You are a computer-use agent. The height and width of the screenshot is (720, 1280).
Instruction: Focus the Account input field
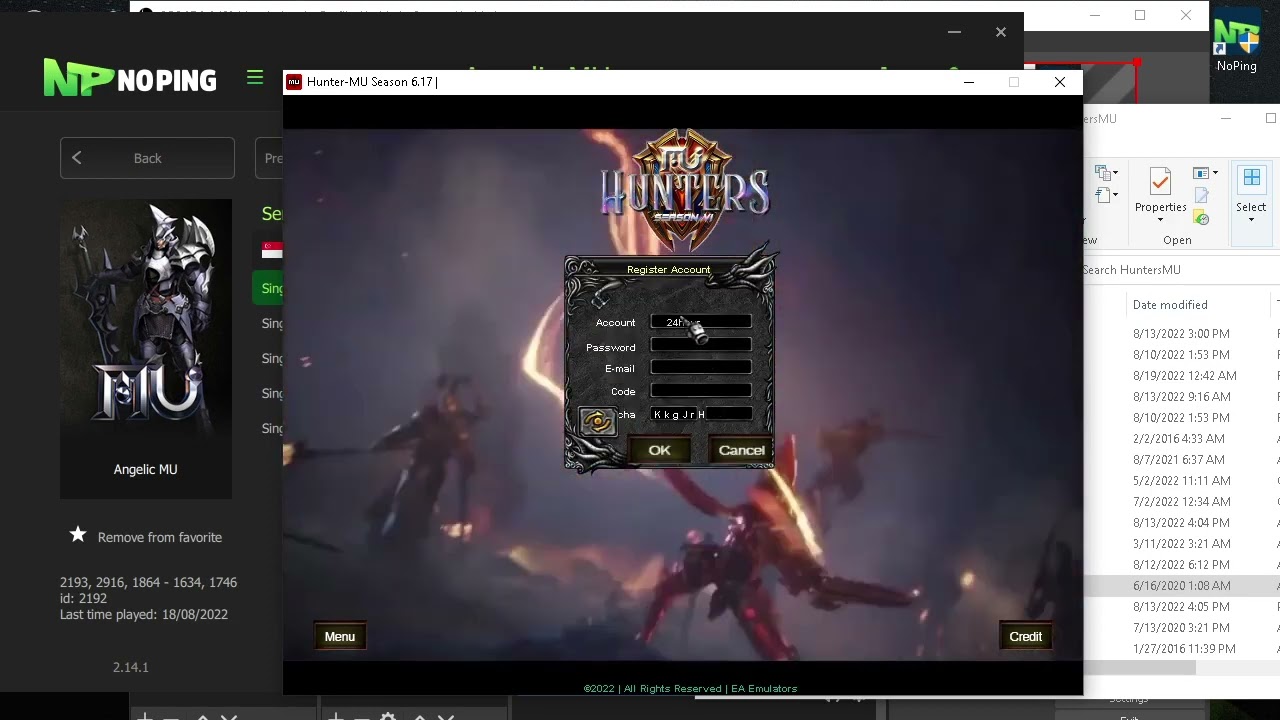701,322
